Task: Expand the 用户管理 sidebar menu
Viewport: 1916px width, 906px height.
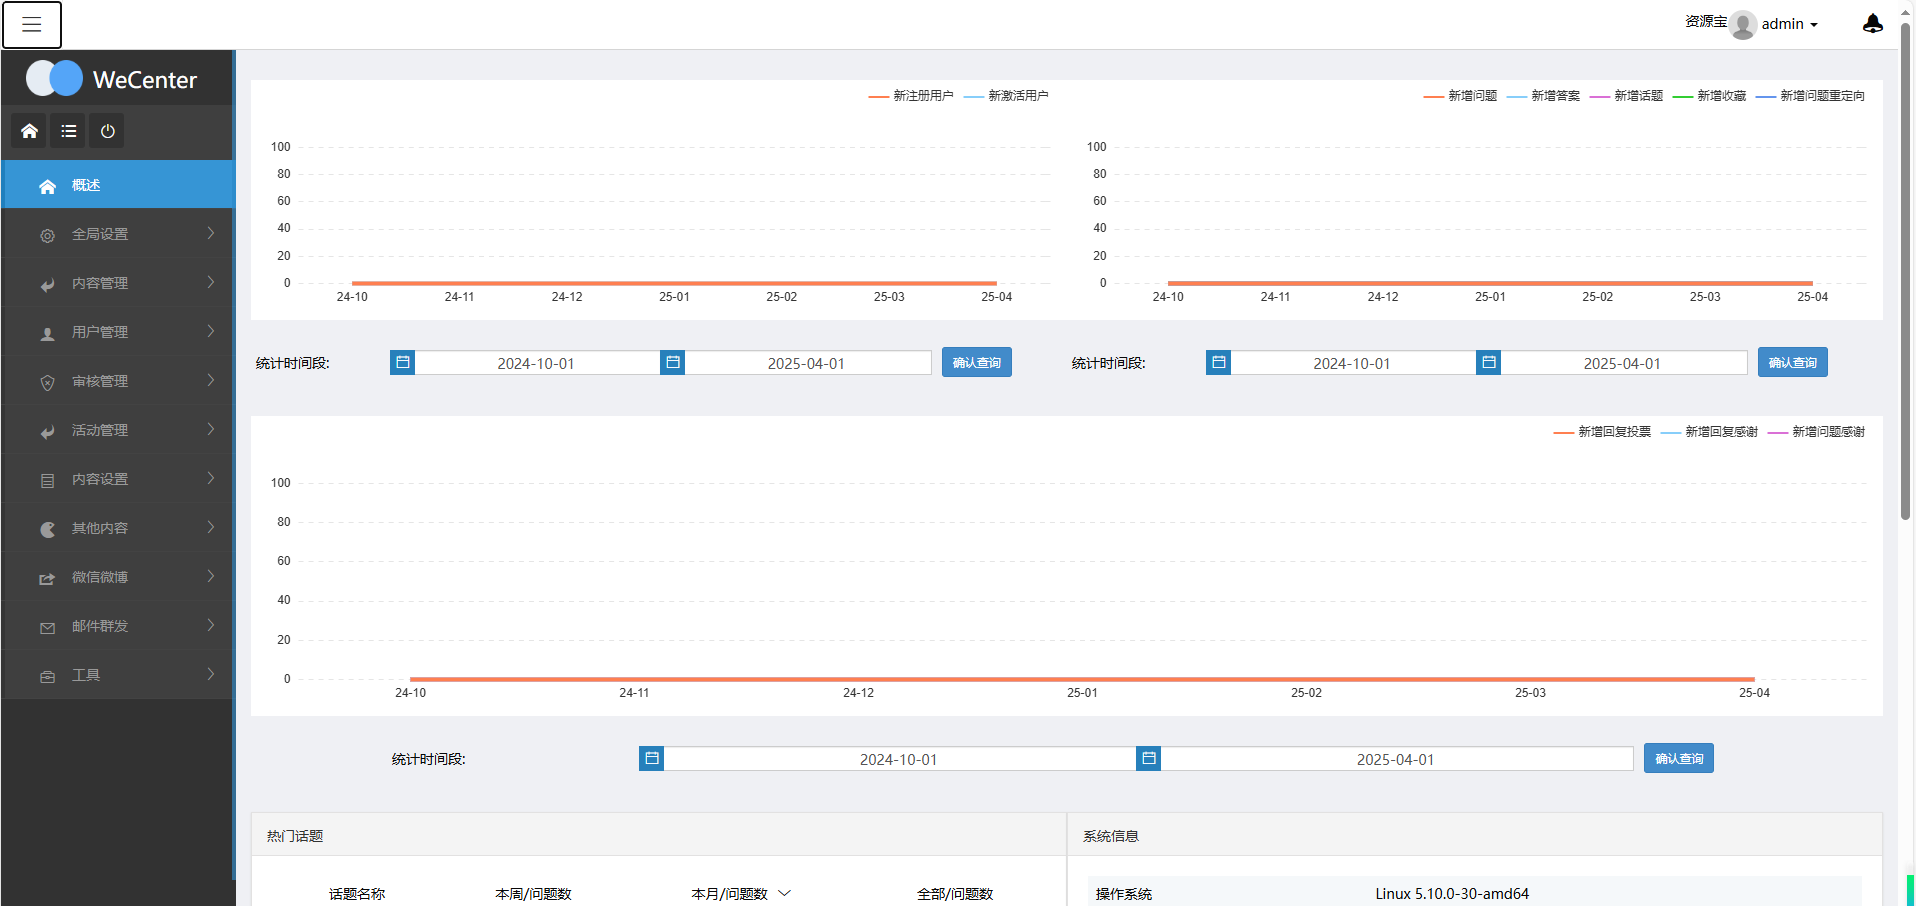Action: [118, 332]
